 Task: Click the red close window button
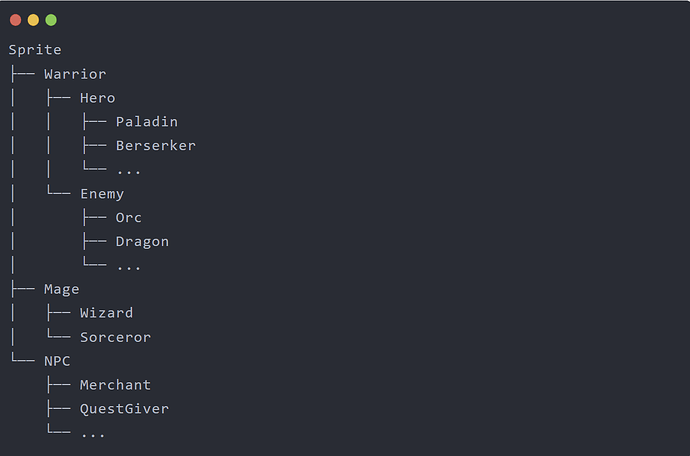tap(15, 20)
